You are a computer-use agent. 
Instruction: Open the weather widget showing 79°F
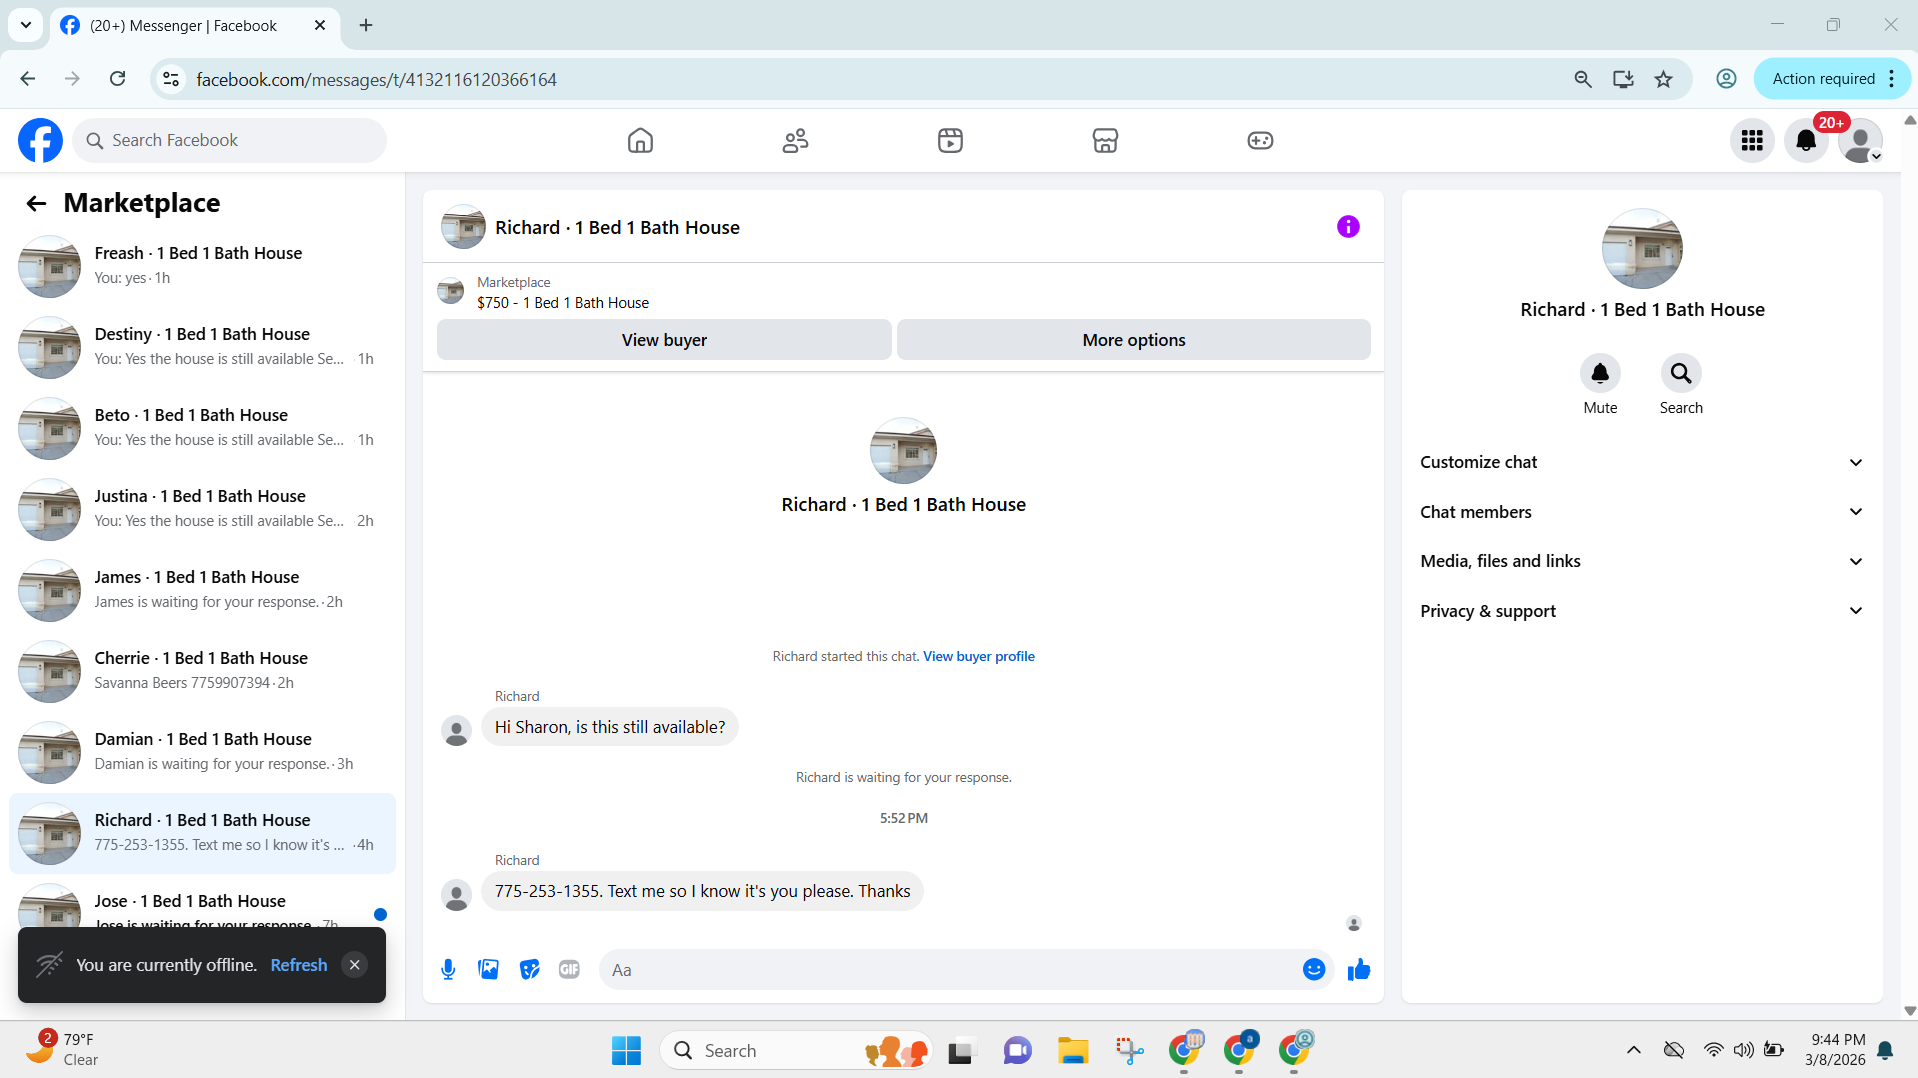point(62,1050)
